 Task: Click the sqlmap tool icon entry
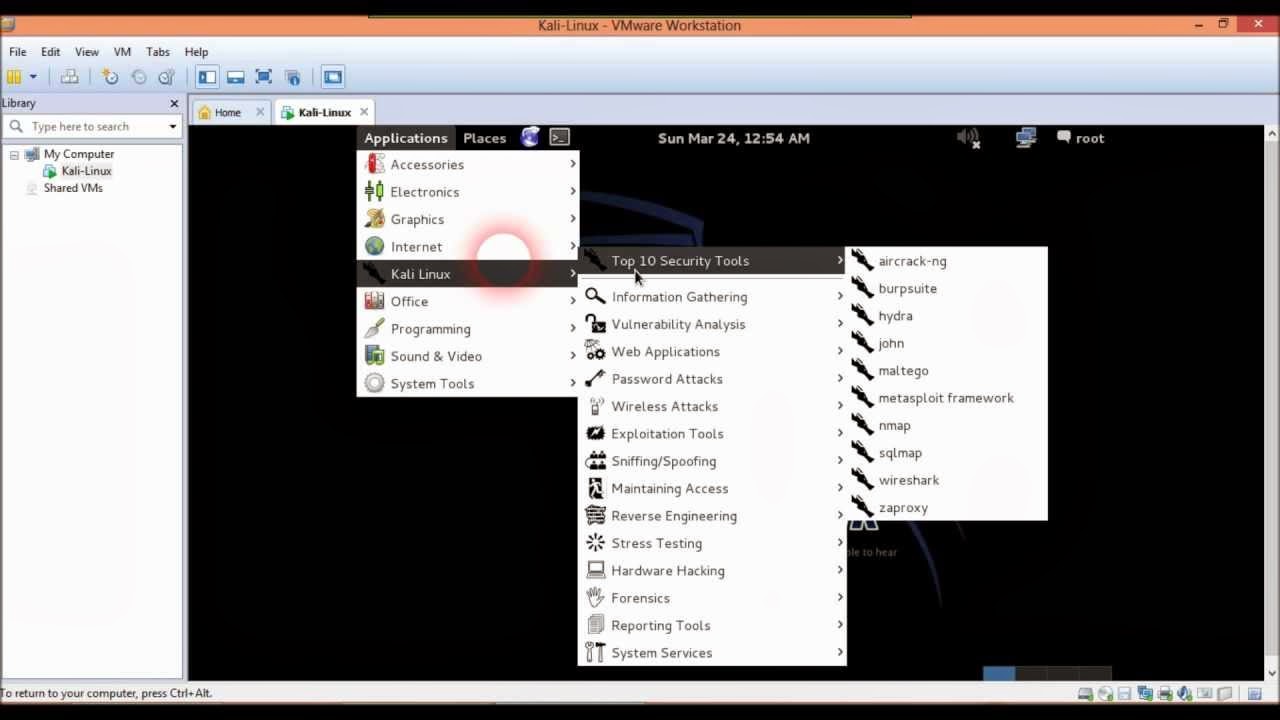(862, 452)
